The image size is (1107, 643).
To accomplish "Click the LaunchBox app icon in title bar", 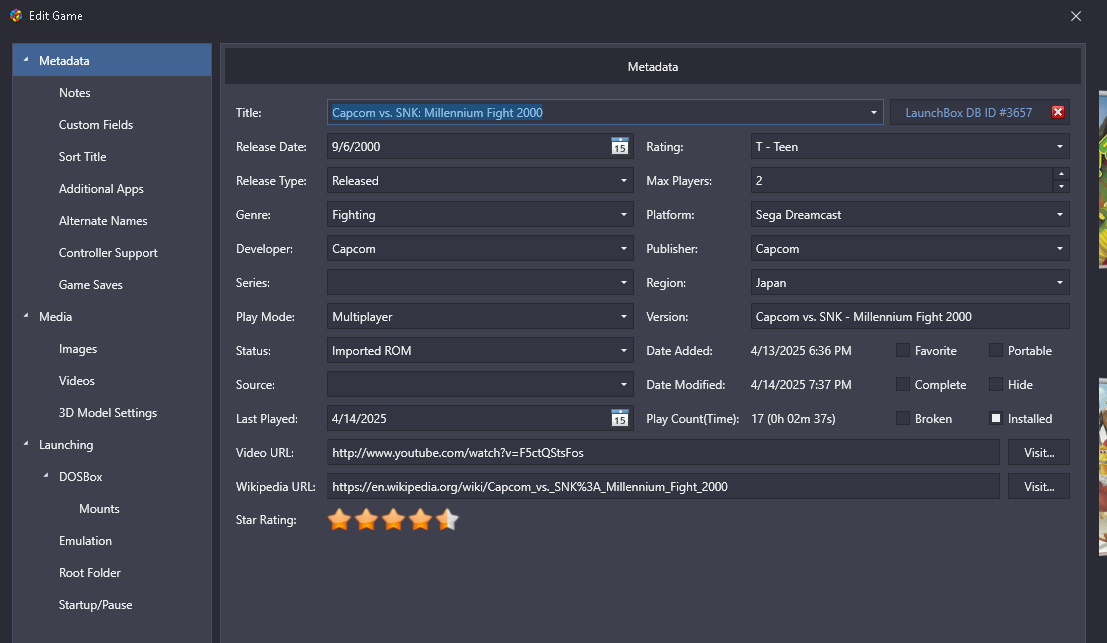I will (16, 16).
